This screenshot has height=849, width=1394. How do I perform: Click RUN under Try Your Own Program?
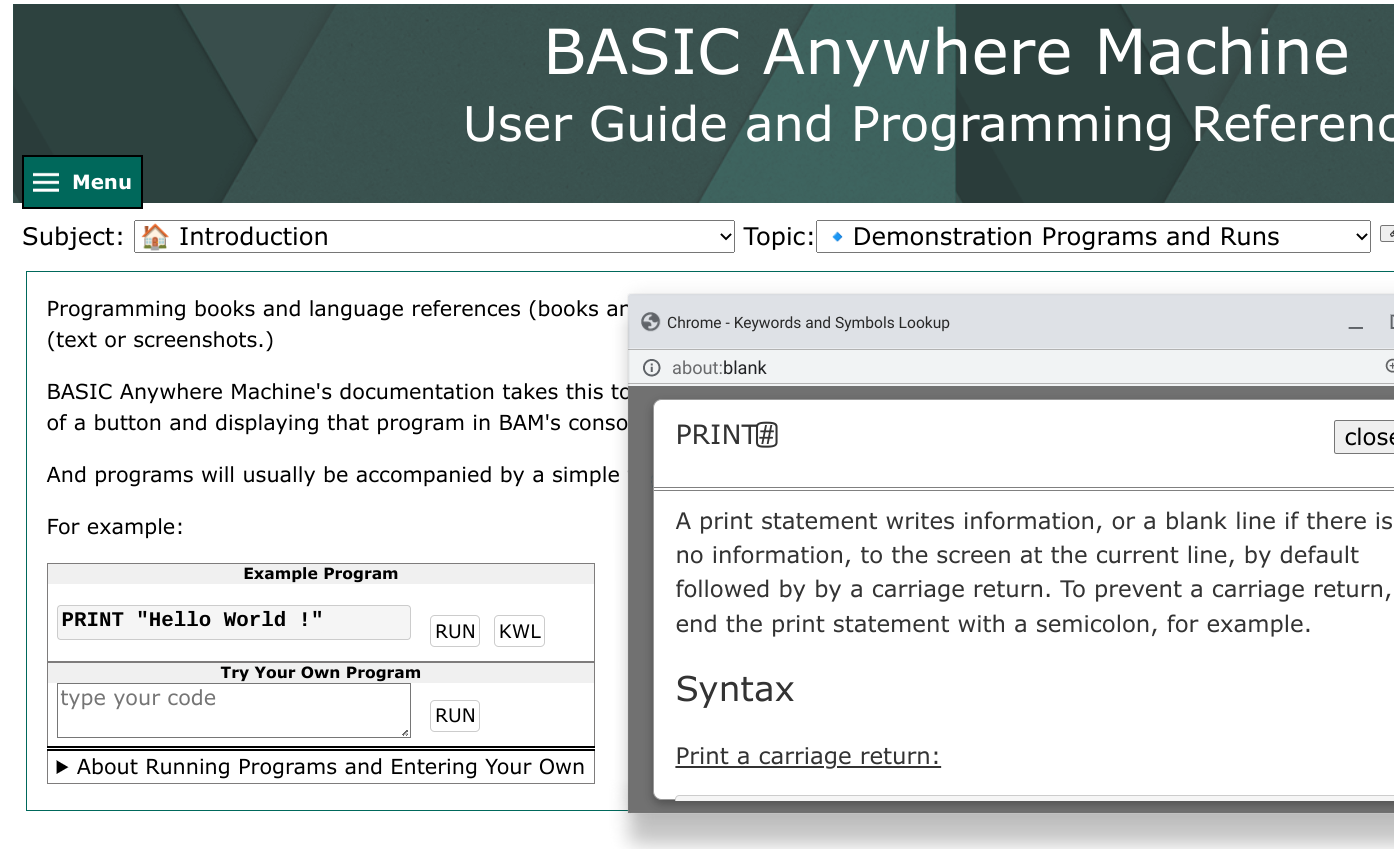pos(455,715)
